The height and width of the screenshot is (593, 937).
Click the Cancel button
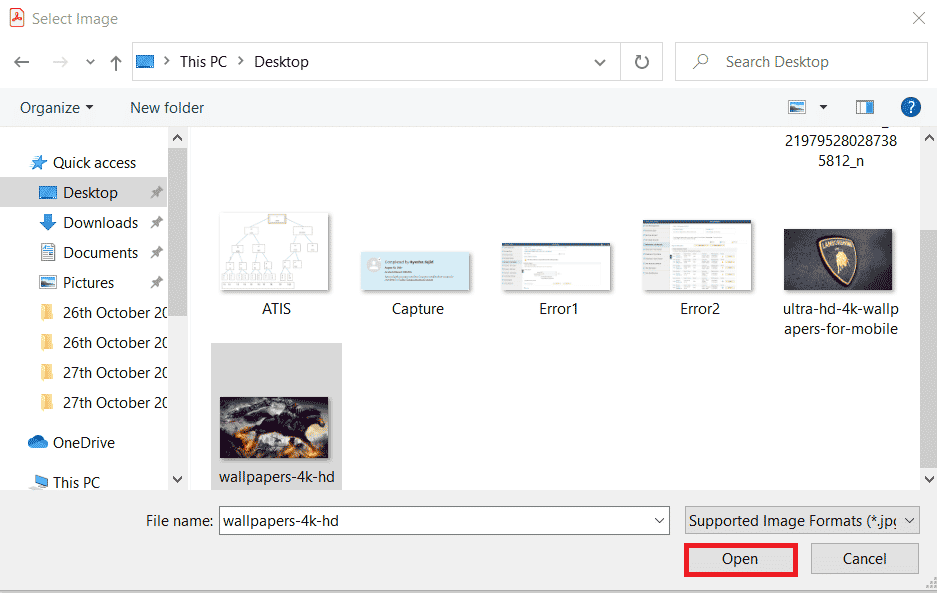864,559
